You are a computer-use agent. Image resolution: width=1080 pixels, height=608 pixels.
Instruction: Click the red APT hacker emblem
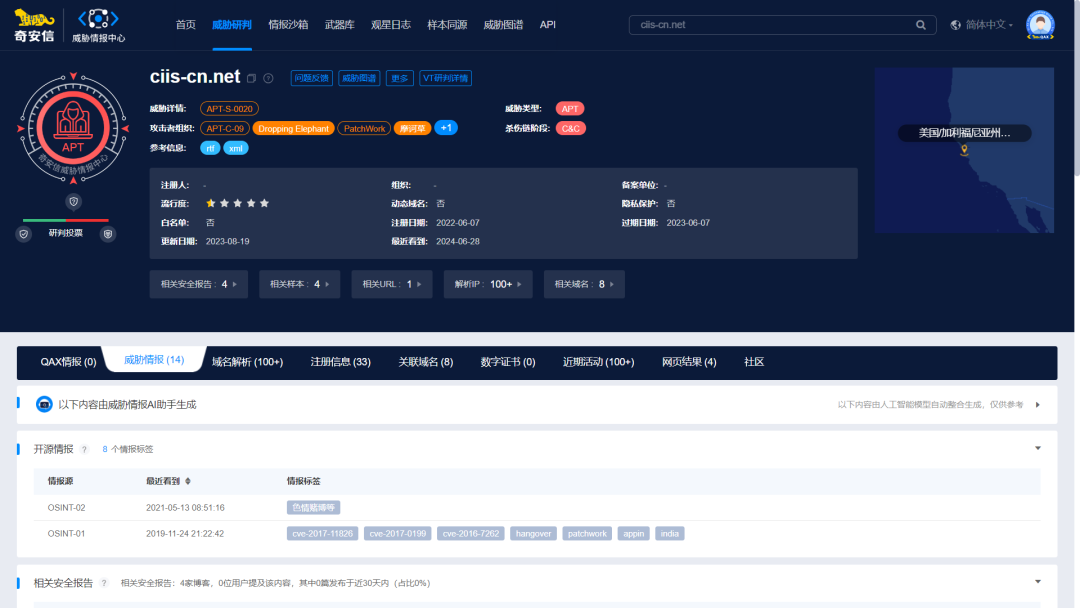point(73,128)
